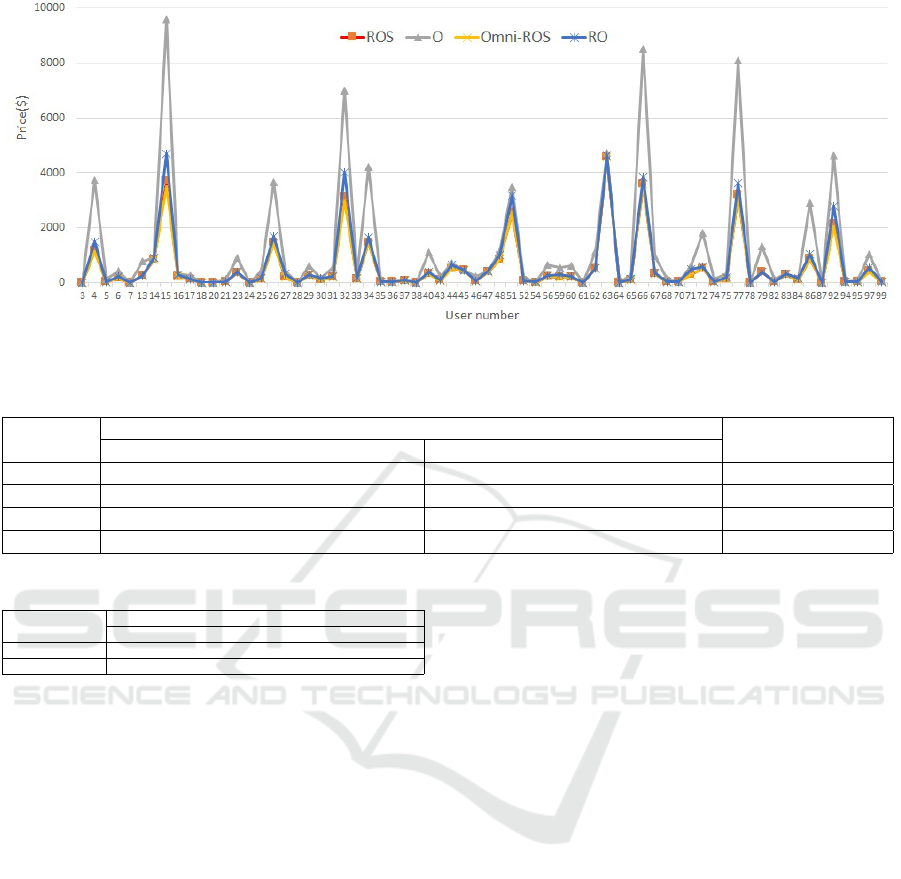The width and height of the screenshot is (901, 879).
Task: Click the ROS legend marker icon
Action: click(347, 37)
